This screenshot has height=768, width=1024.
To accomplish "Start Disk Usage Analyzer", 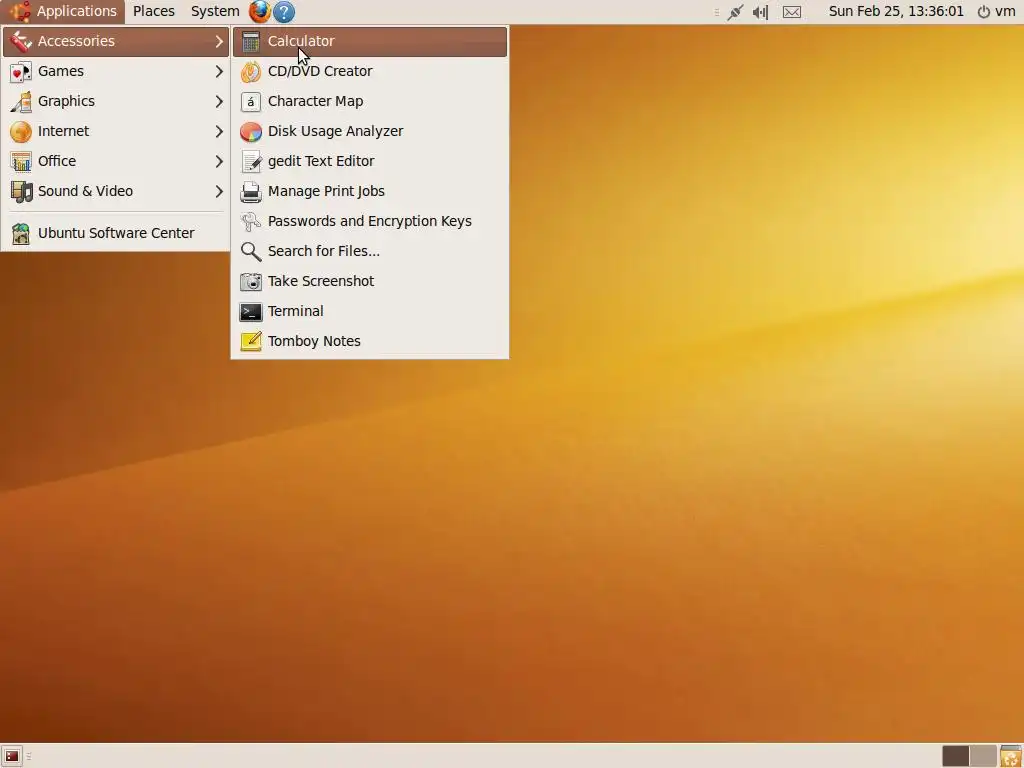I will coord(370,131).
